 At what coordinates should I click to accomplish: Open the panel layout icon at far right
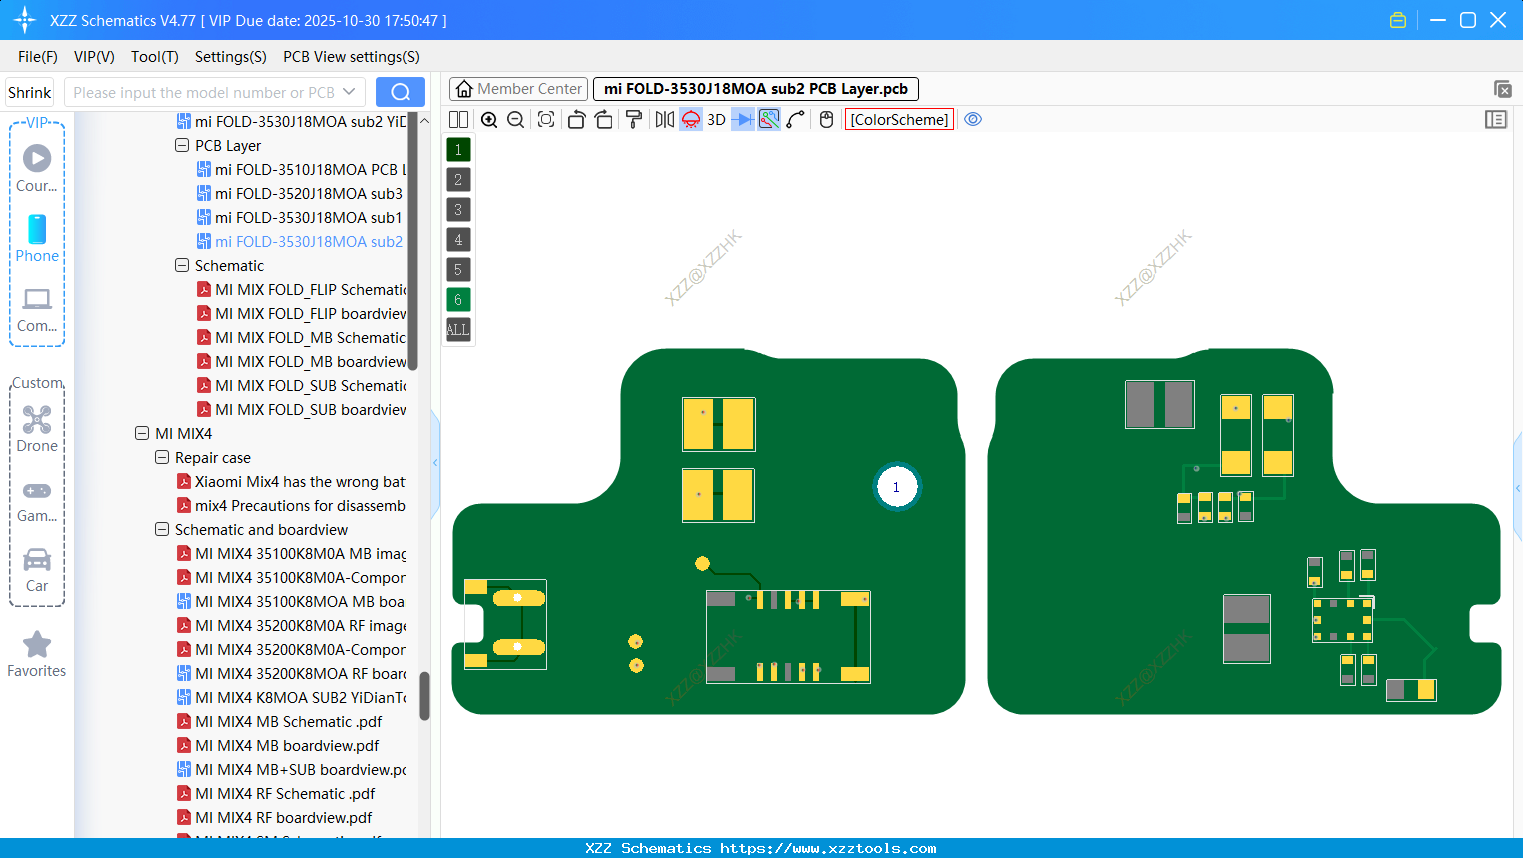[x=1496, y=119]
